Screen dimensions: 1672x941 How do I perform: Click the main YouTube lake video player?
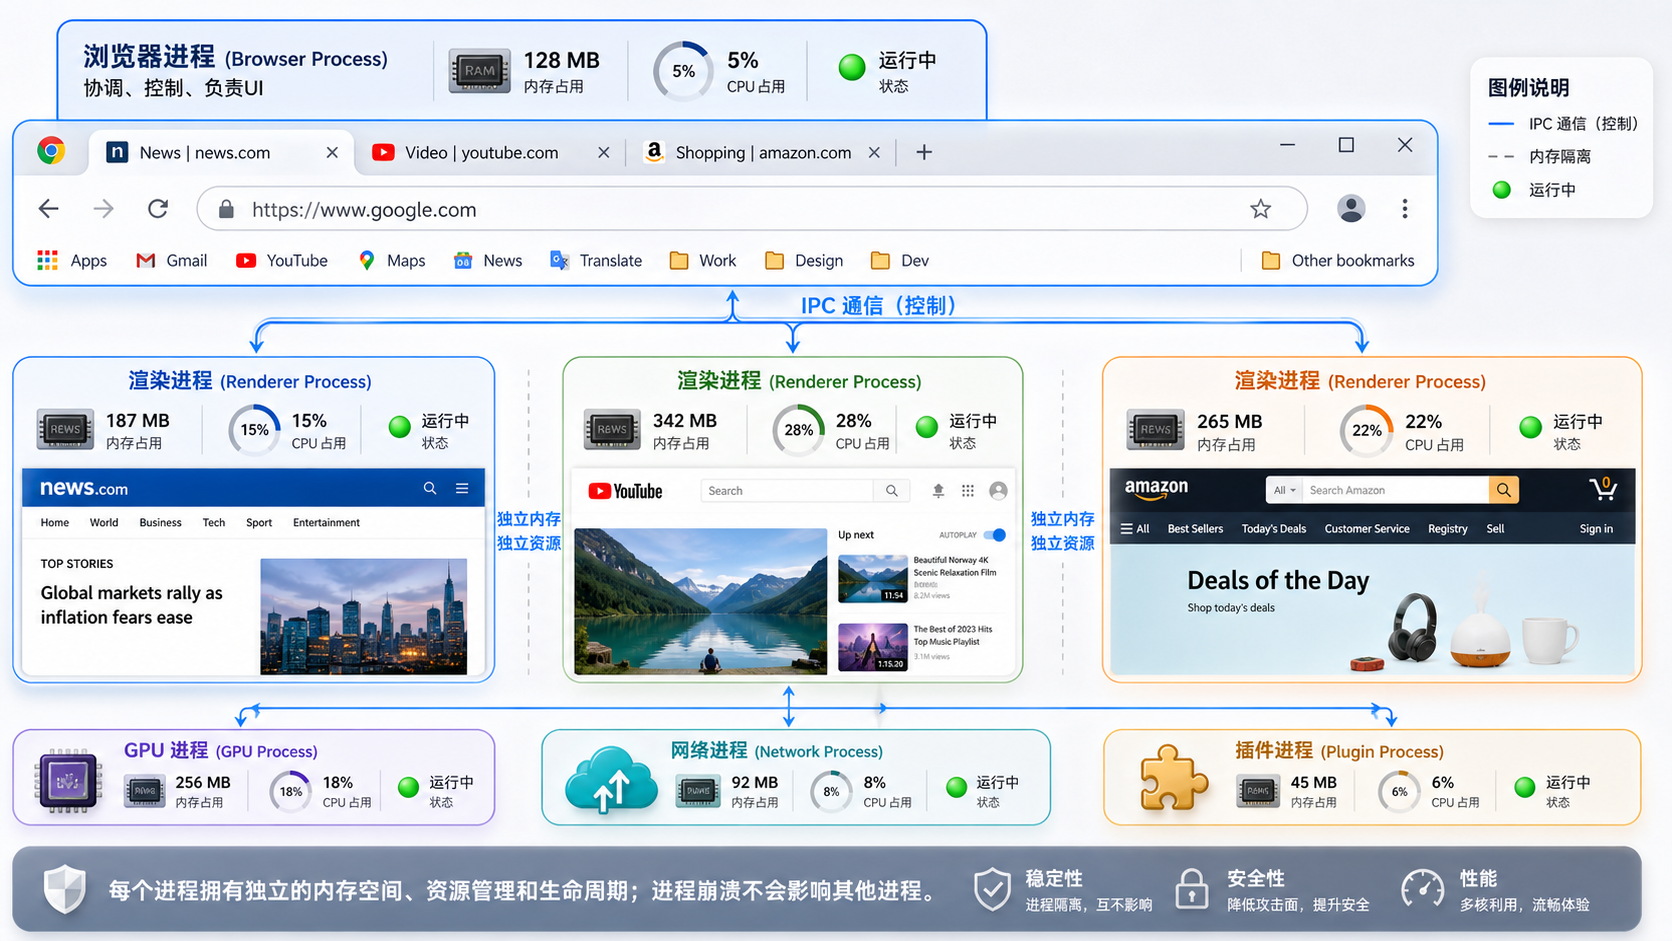tap(700, 601)
